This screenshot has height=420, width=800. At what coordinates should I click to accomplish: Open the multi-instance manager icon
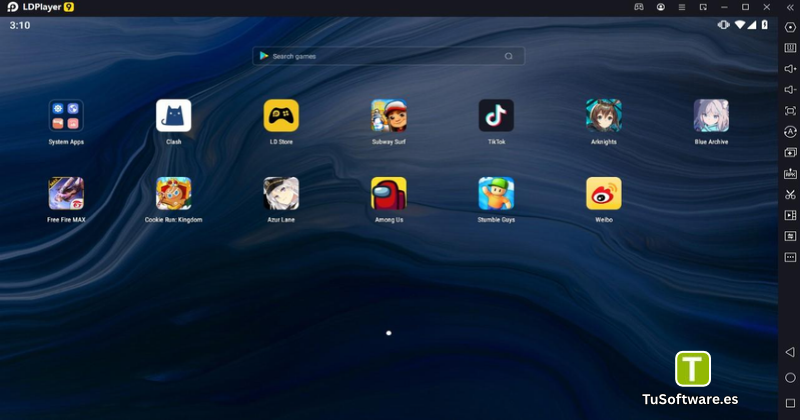[790, 153]
